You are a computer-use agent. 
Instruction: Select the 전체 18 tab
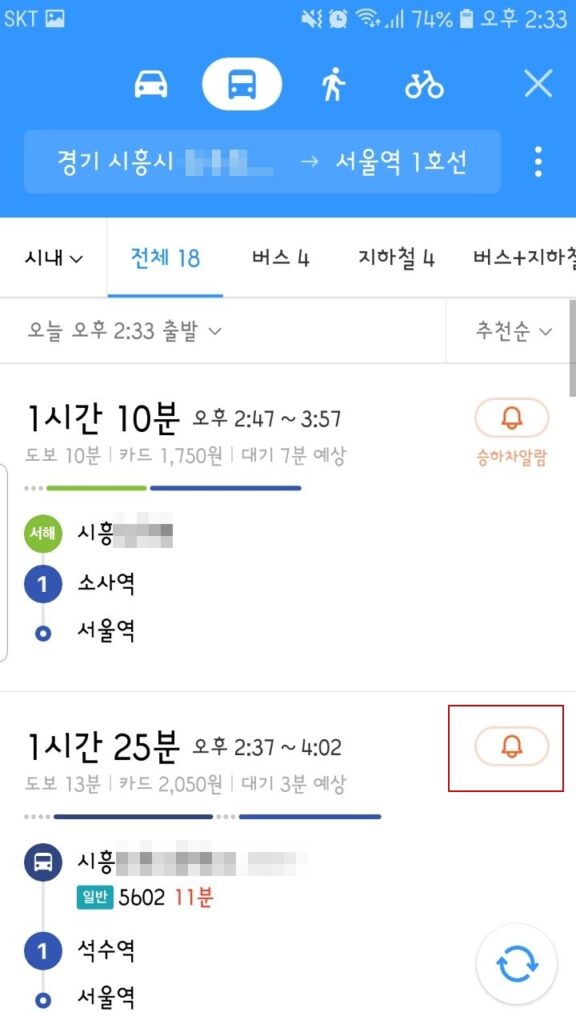point(165,258)
